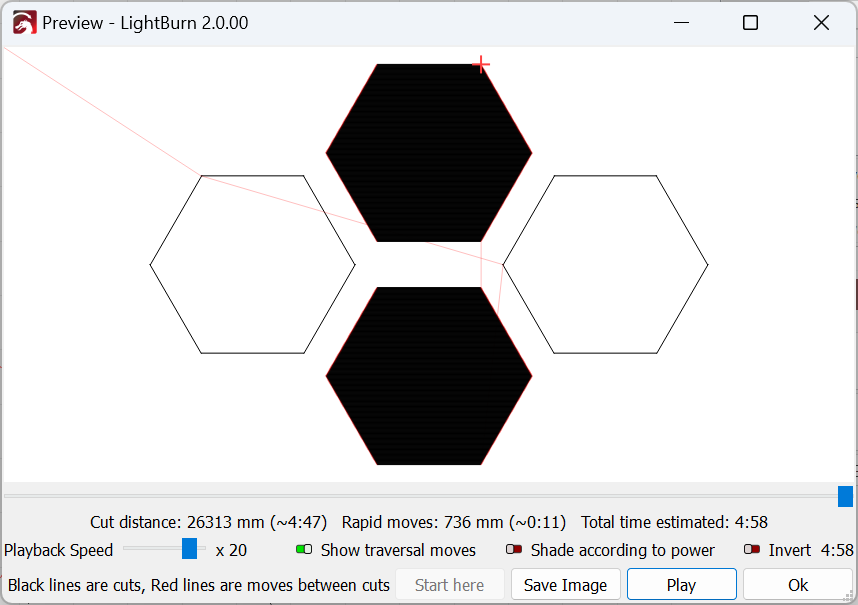Click the Cut distance readout text
The image size is (858, 605).
tap(210, 522)
